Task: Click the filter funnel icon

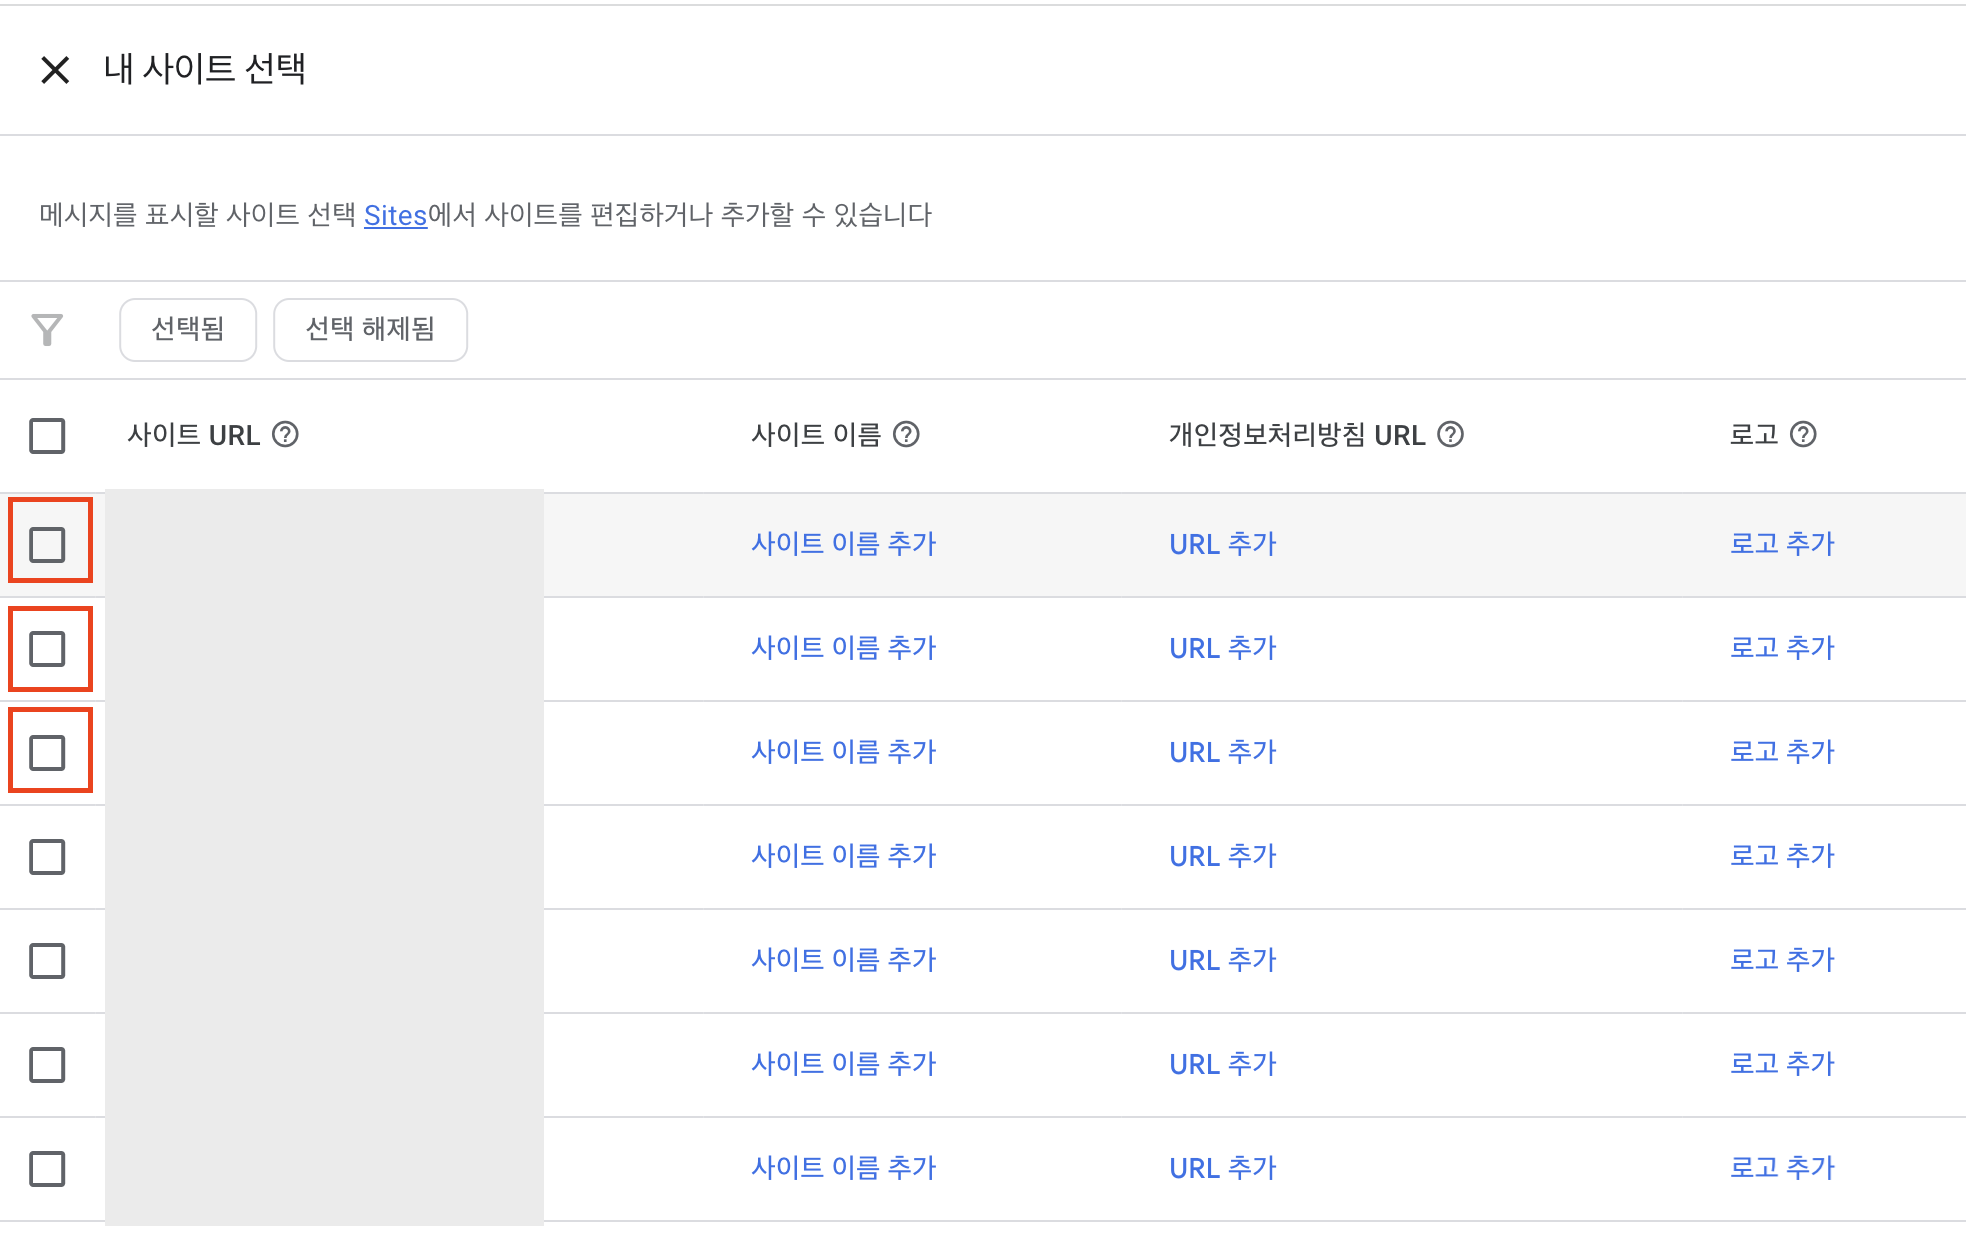Action: pyautogui.click(x=47, y=330)
